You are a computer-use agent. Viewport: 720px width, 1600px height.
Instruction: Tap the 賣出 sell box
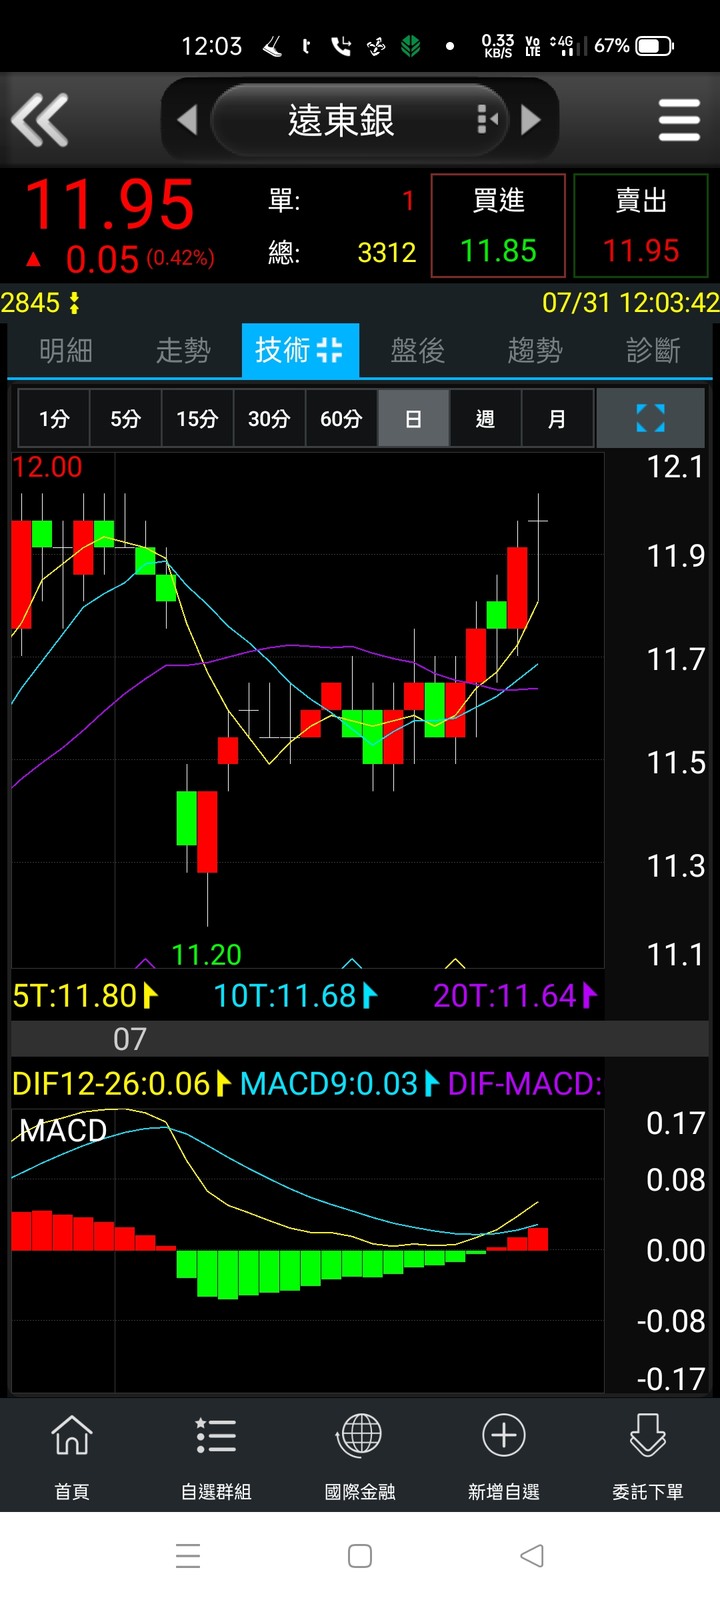click(x=641, y=226)
